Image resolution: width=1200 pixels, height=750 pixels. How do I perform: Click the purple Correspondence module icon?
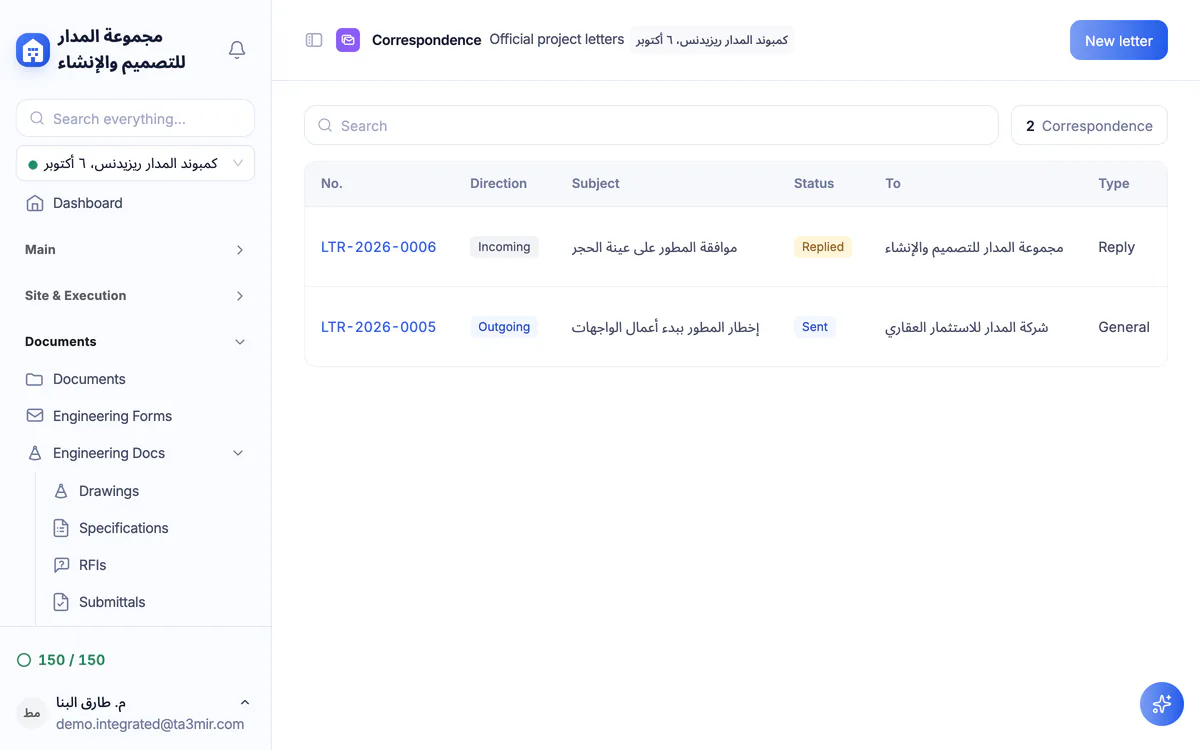pyautogui.click(x=348, y=40)
